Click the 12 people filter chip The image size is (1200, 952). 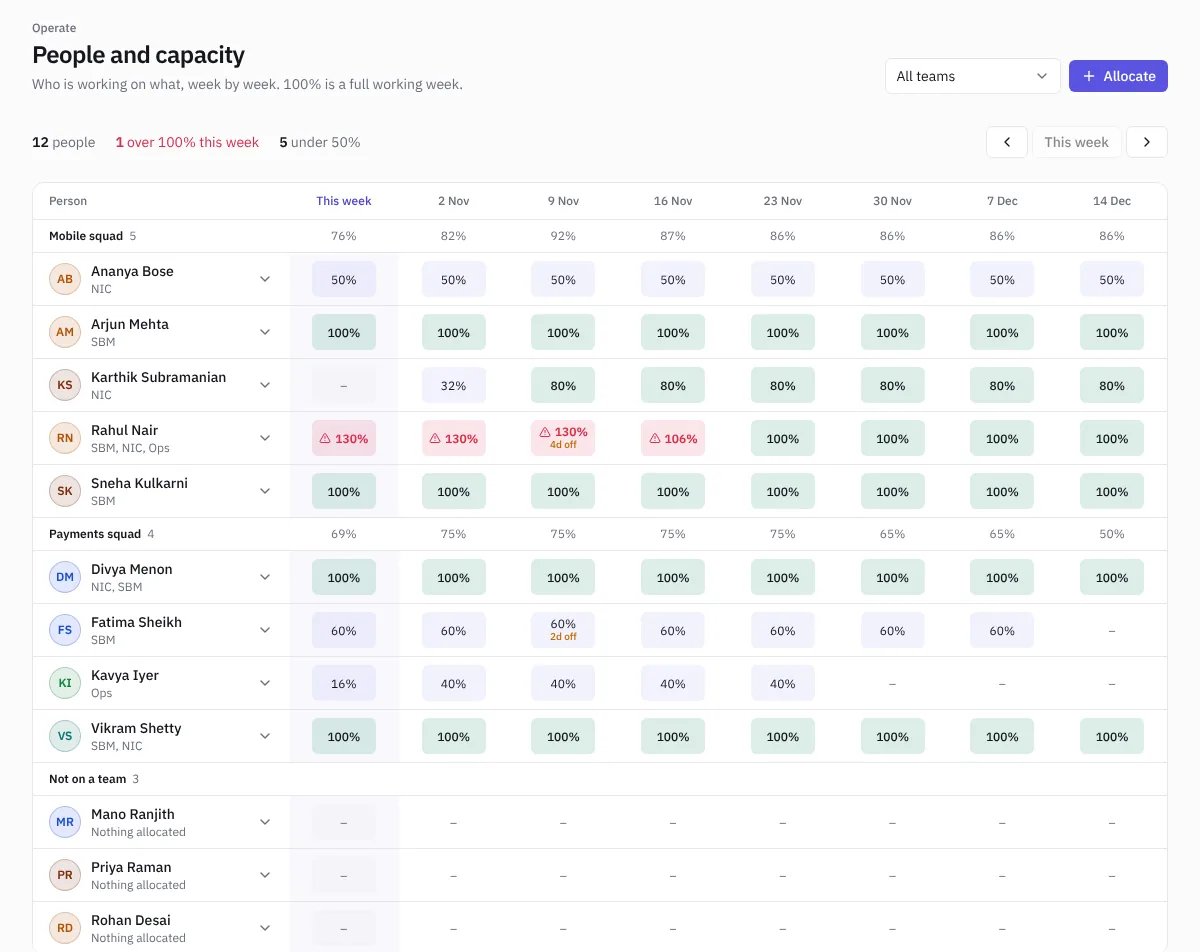[x=63, y=142]
